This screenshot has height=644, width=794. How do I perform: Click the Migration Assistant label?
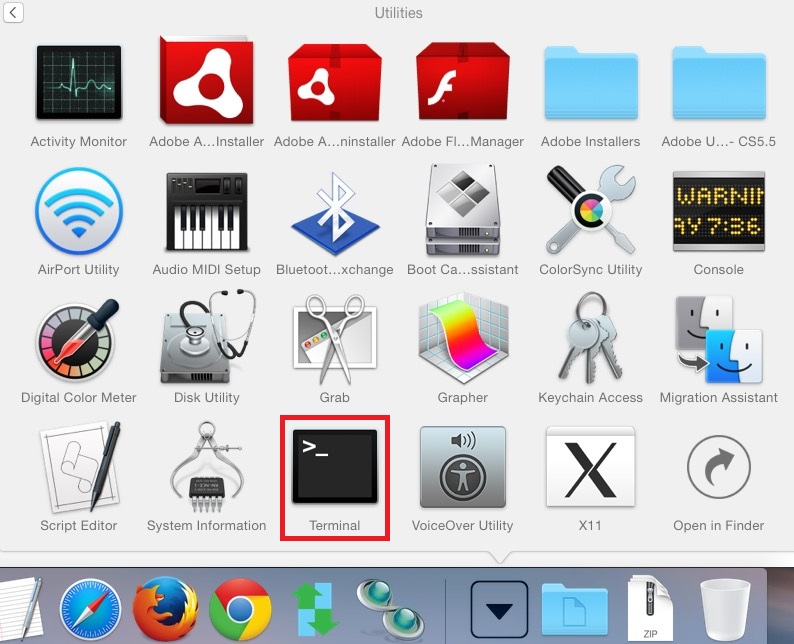pyautogui.click(x=719, y=397)
